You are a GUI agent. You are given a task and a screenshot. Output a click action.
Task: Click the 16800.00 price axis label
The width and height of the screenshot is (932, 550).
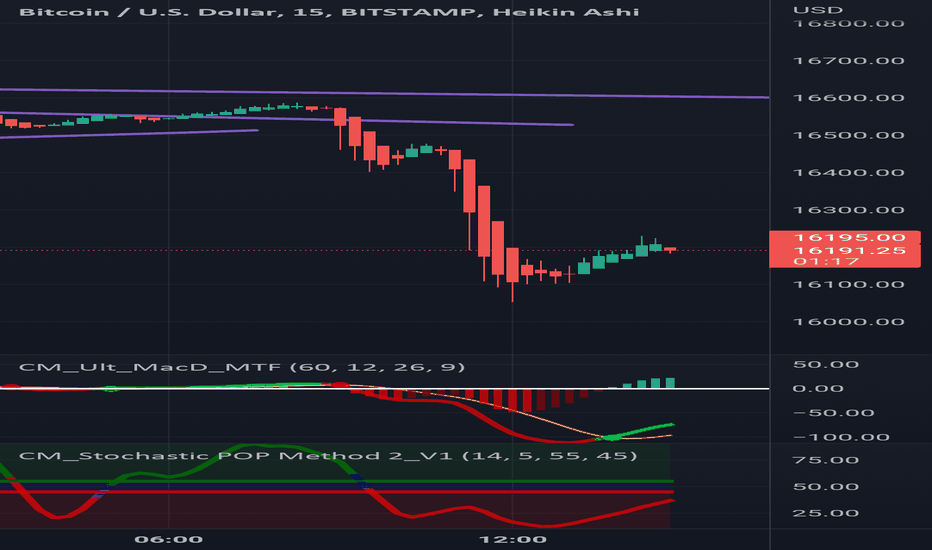tap(849, 24)
